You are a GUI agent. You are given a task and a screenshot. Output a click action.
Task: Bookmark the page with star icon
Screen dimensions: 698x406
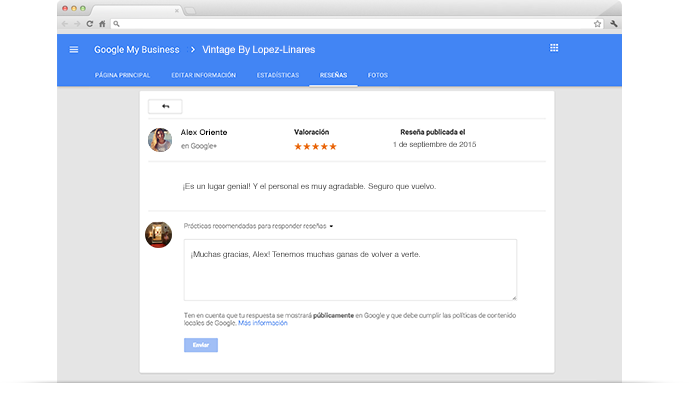point(597,24)
